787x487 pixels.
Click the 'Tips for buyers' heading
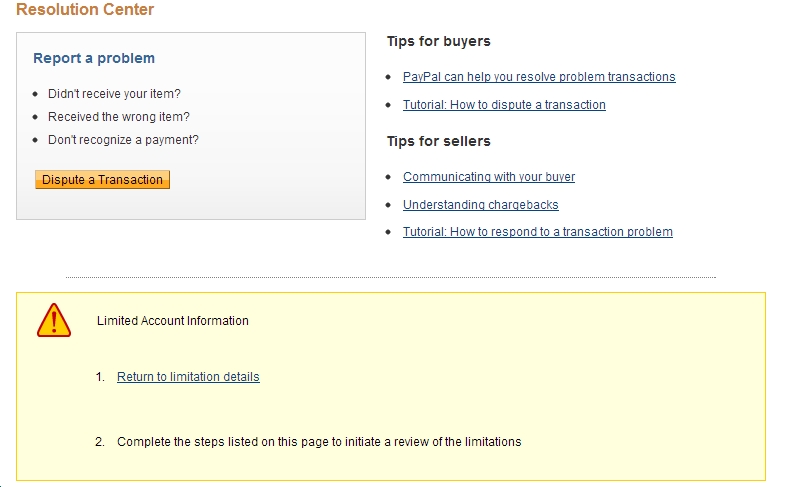click(439, 42)
